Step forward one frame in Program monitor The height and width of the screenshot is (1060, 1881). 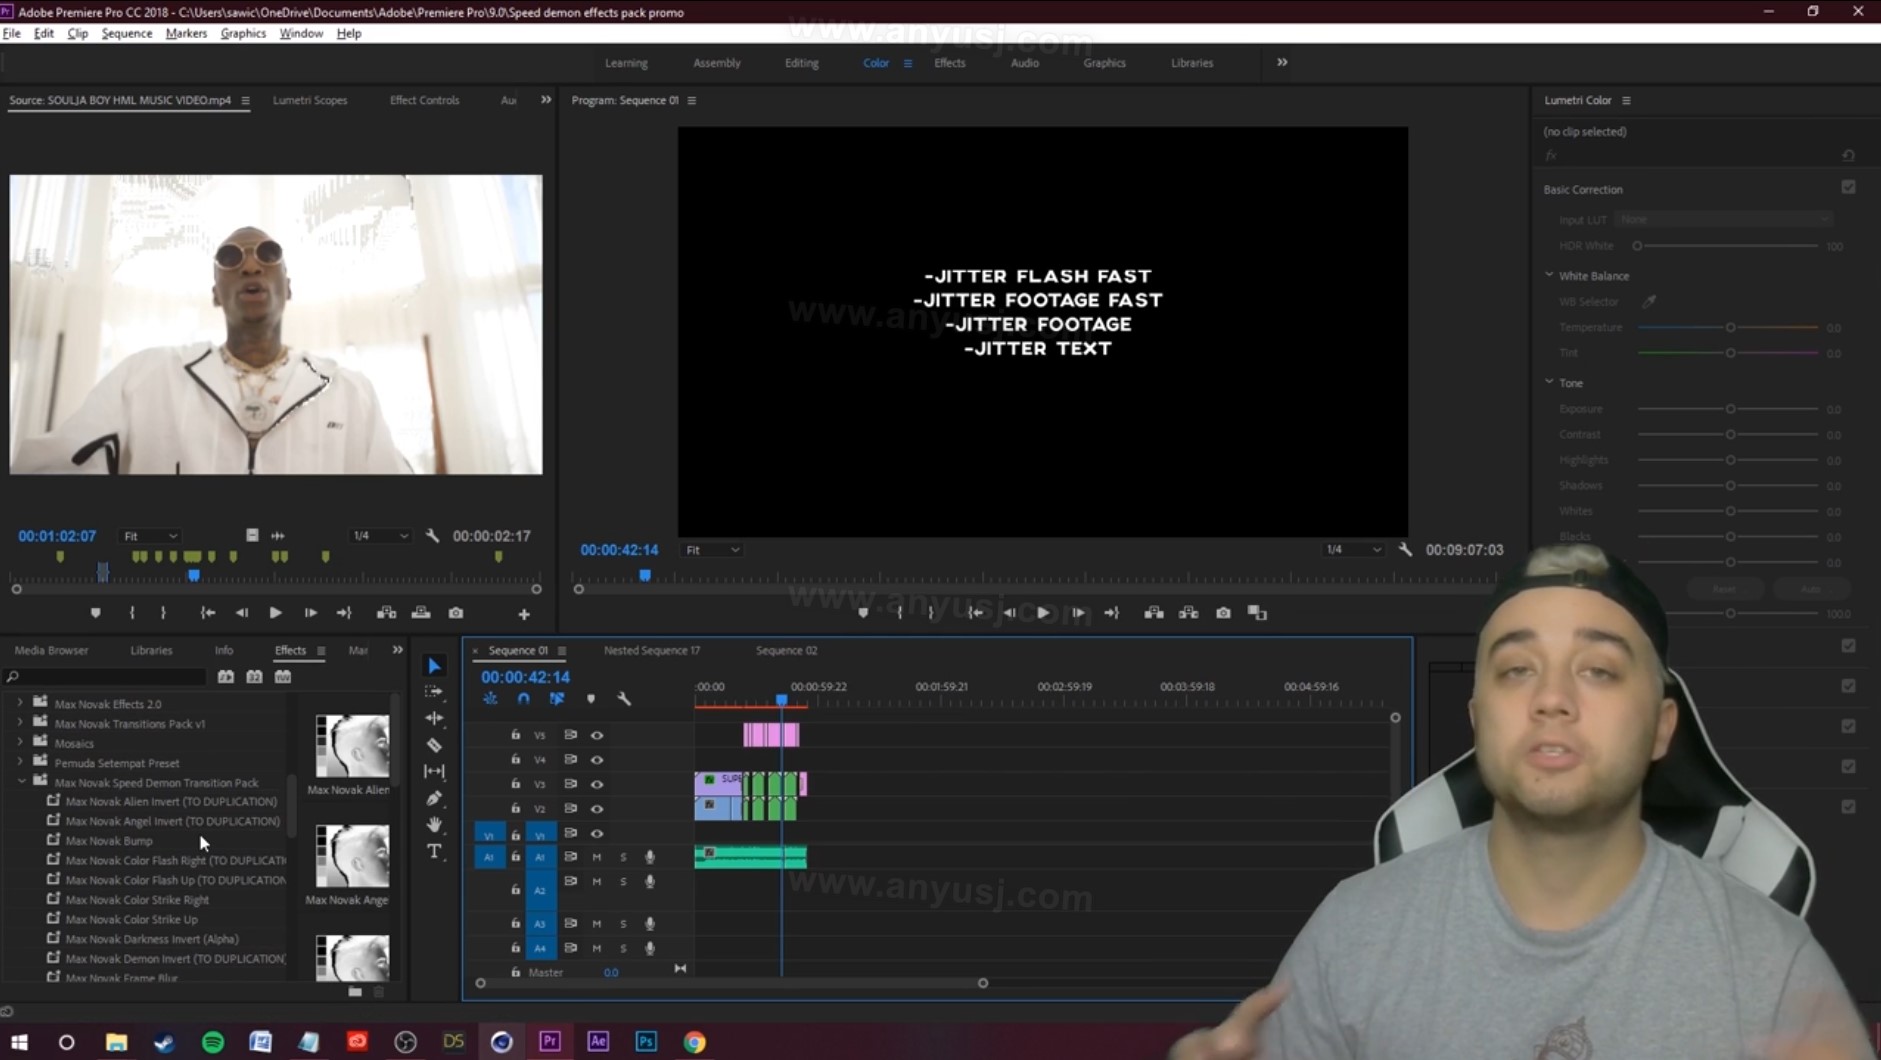pos(1078,613)
